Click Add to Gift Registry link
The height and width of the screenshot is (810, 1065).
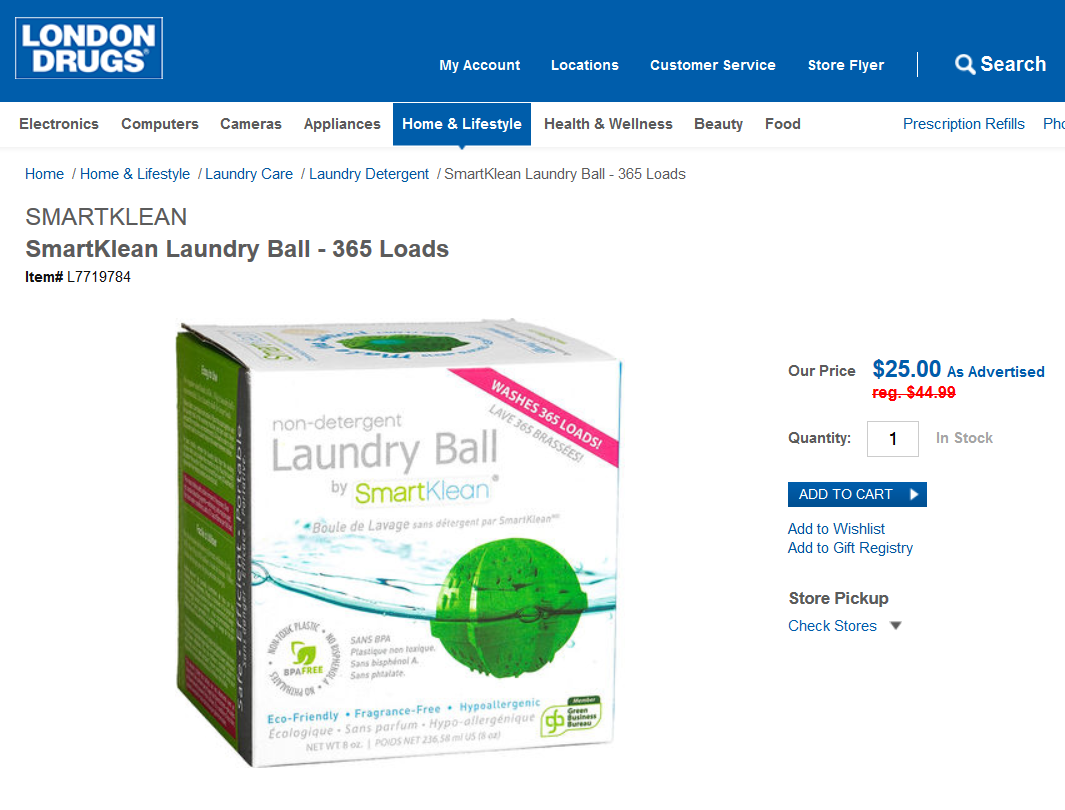(x=850, y=548)
